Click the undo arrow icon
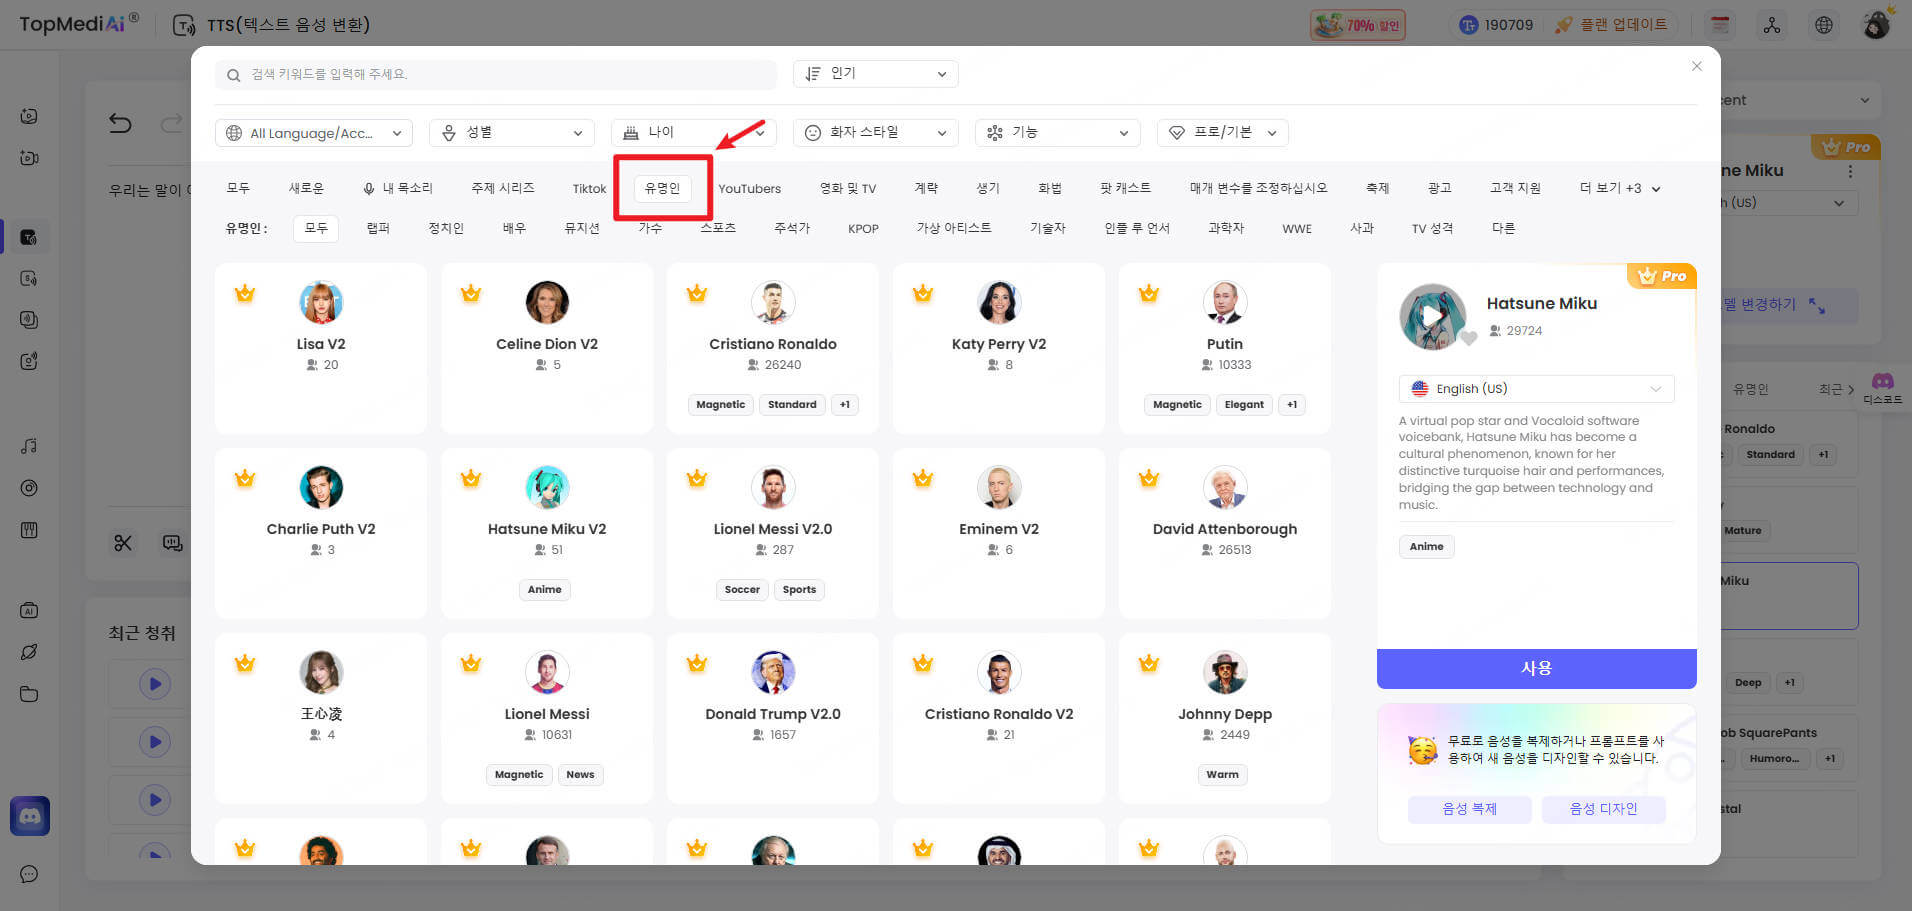The height and width of the screenshot is (911, 1912). pos(120,123)
